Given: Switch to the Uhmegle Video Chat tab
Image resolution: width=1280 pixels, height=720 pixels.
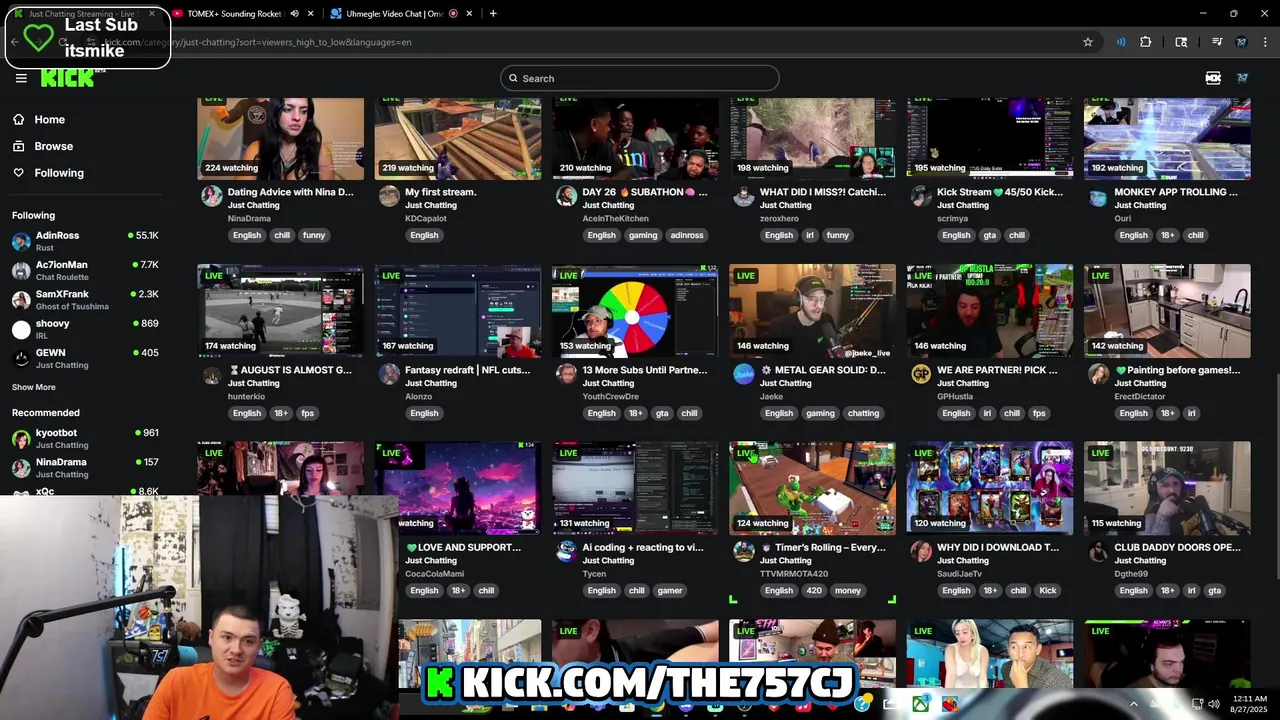Looking at the screenshot, I should [392, 14].
